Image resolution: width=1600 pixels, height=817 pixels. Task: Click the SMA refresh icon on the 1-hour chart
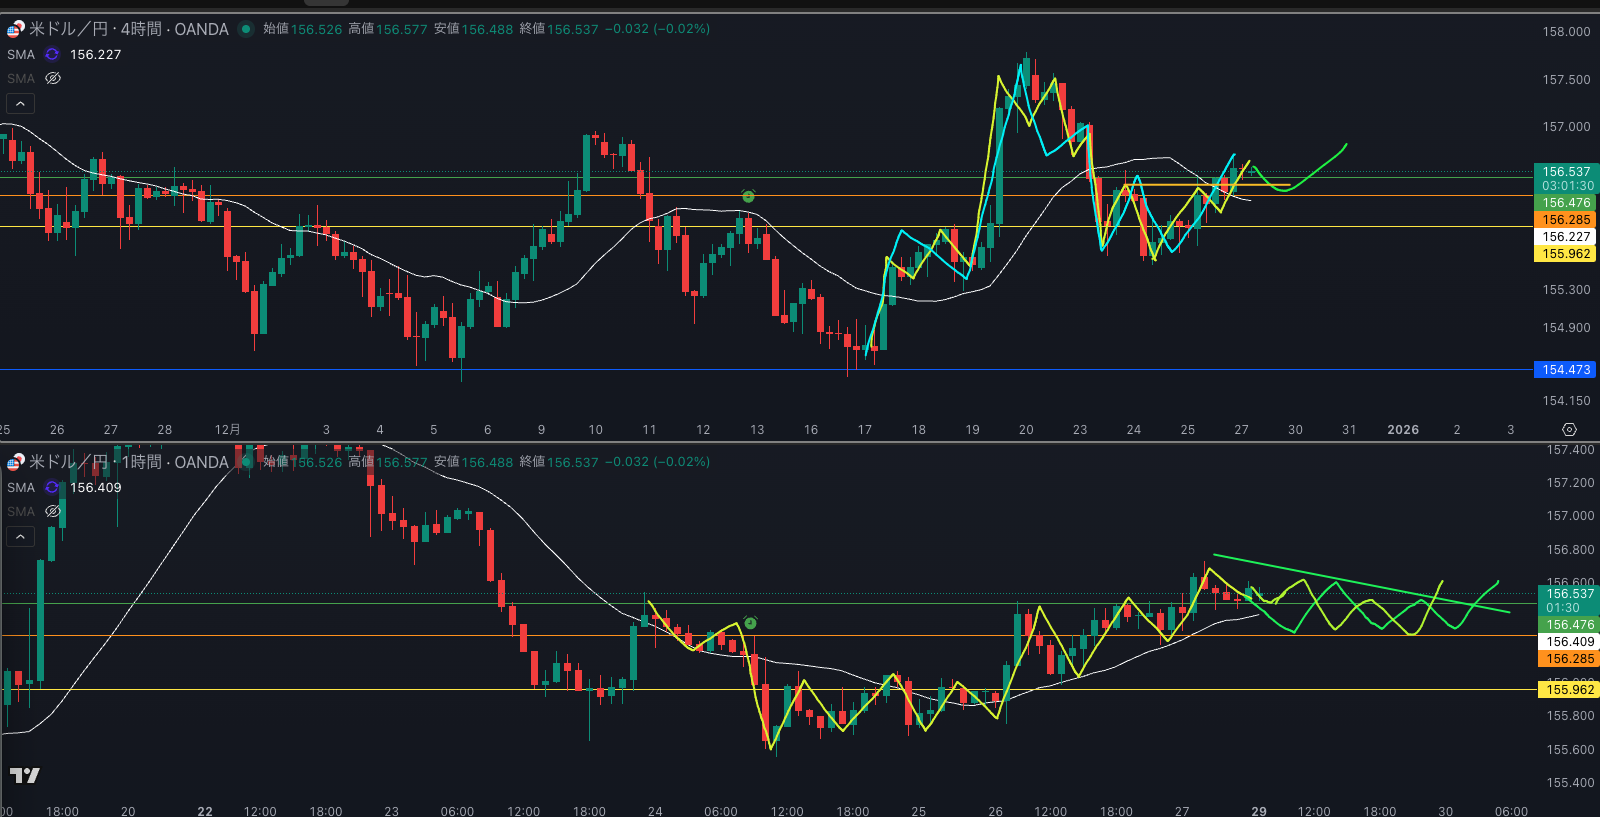pos(52,488)
